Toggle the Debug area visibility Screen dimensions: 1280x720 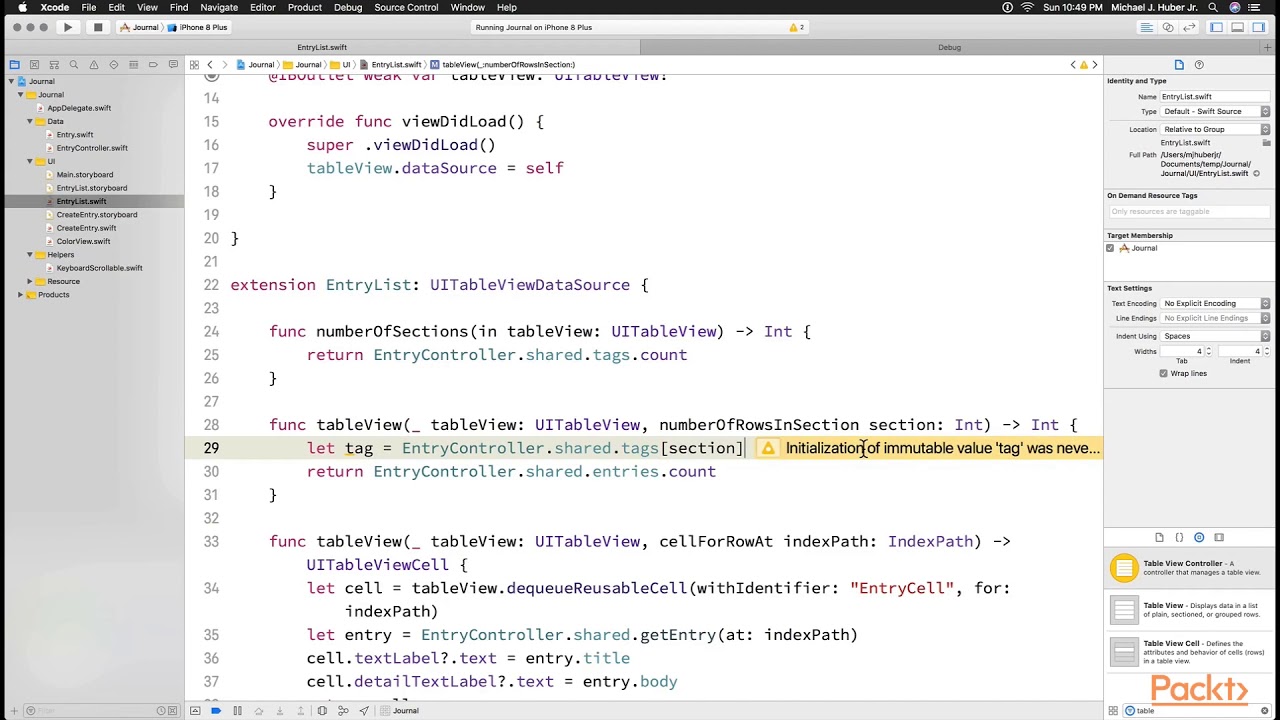point(1238,27)
